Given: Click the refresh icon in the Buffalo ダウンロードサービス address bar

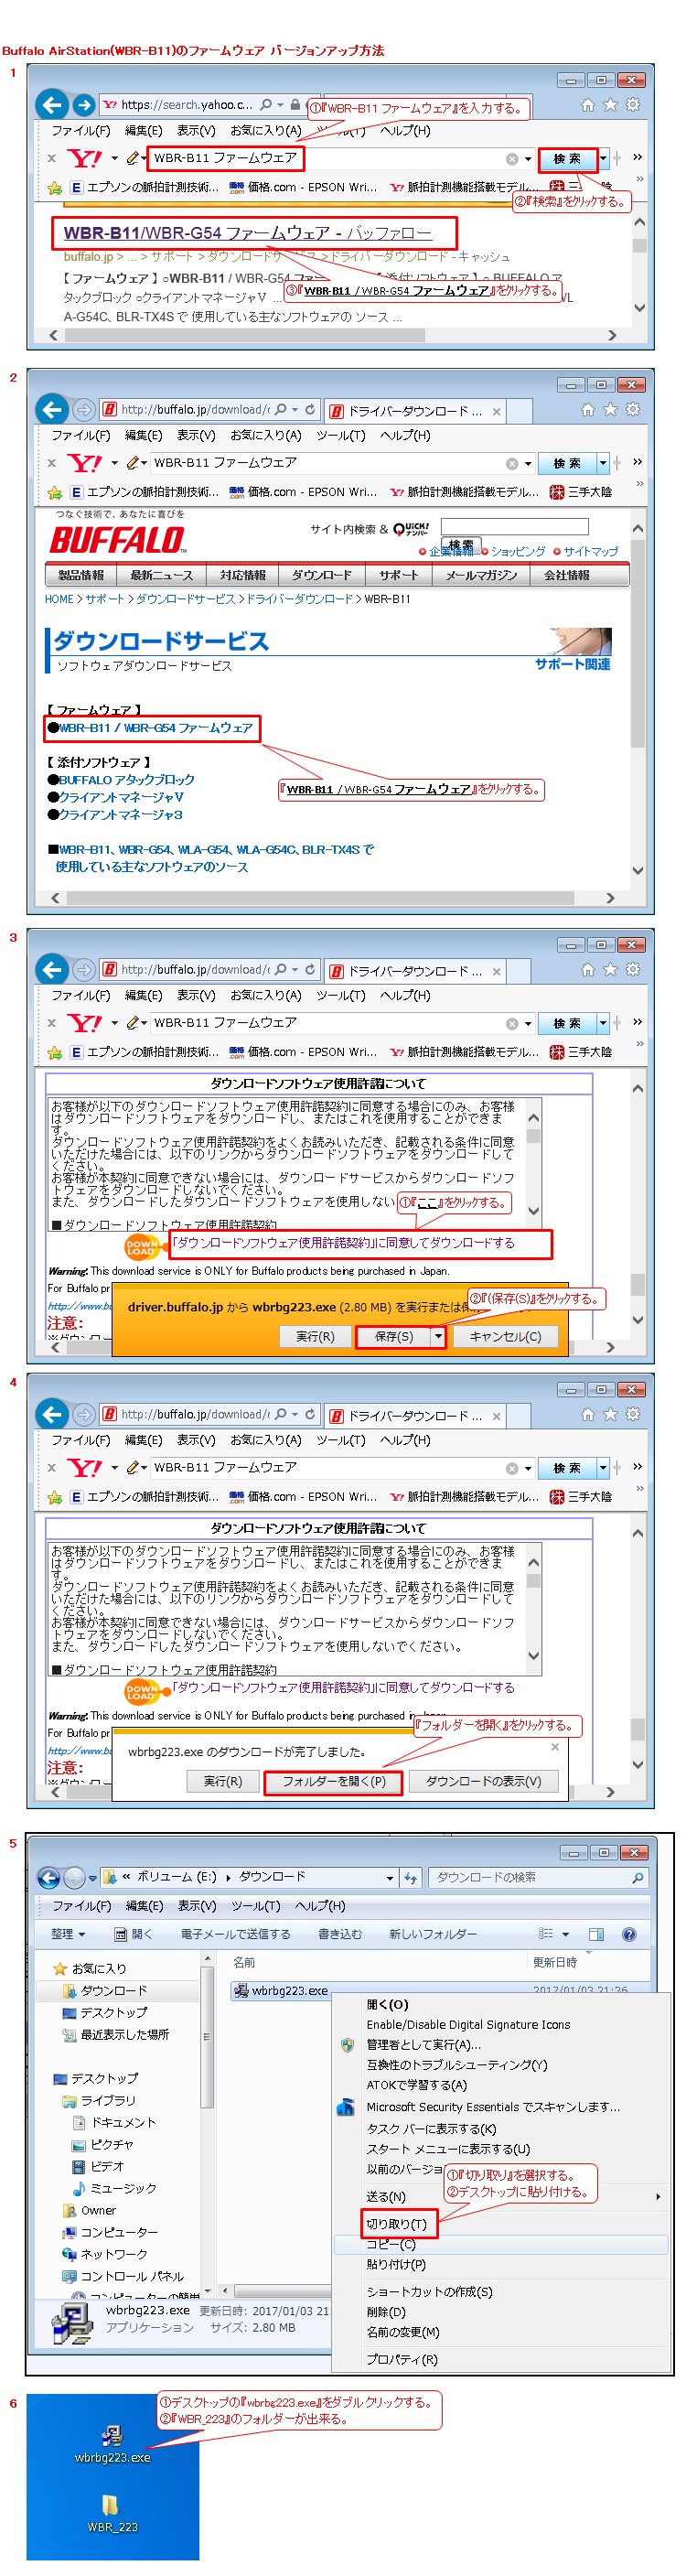Looking at the screenshot, I should click(x=310, y=410).
